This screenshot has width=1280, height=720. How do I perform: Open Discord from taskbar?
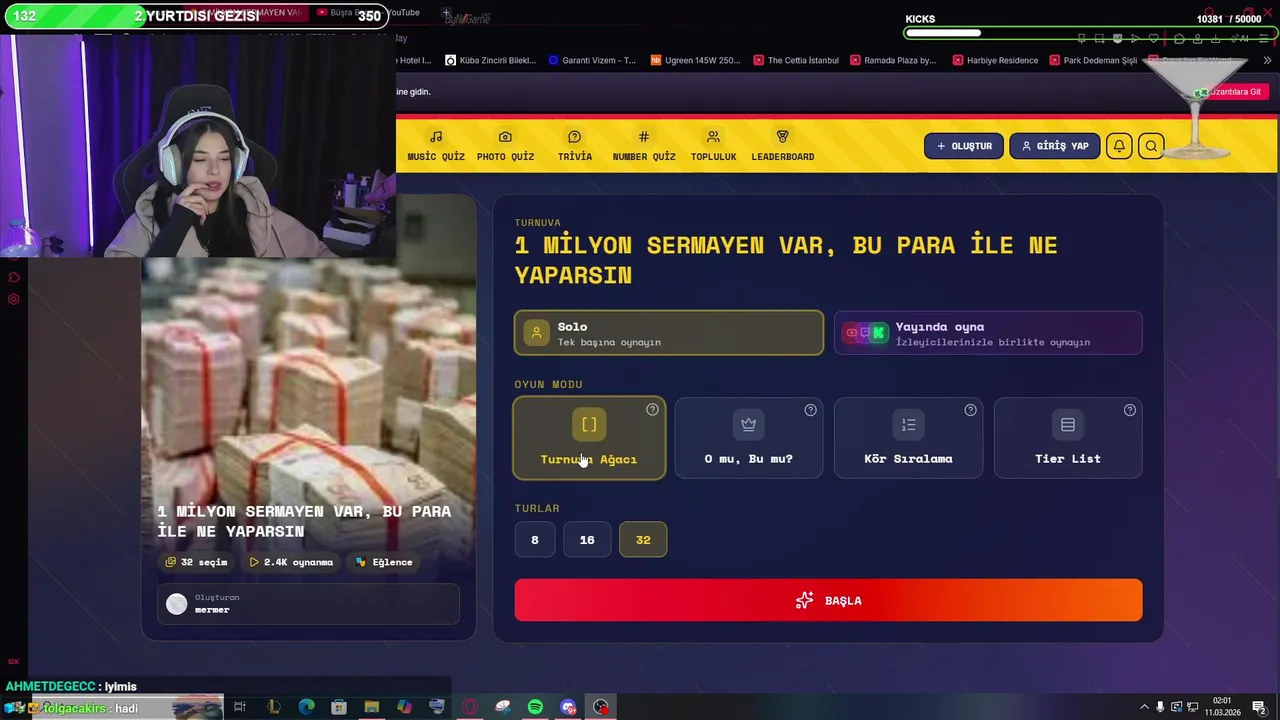pyautogui.click(x=568, y=707)
